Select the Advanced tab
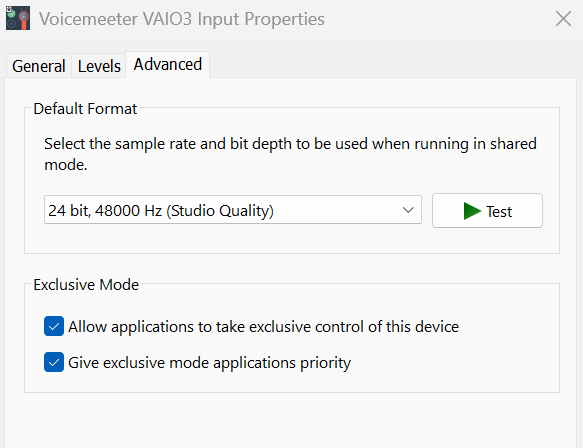583x448 pixels. 168,64
